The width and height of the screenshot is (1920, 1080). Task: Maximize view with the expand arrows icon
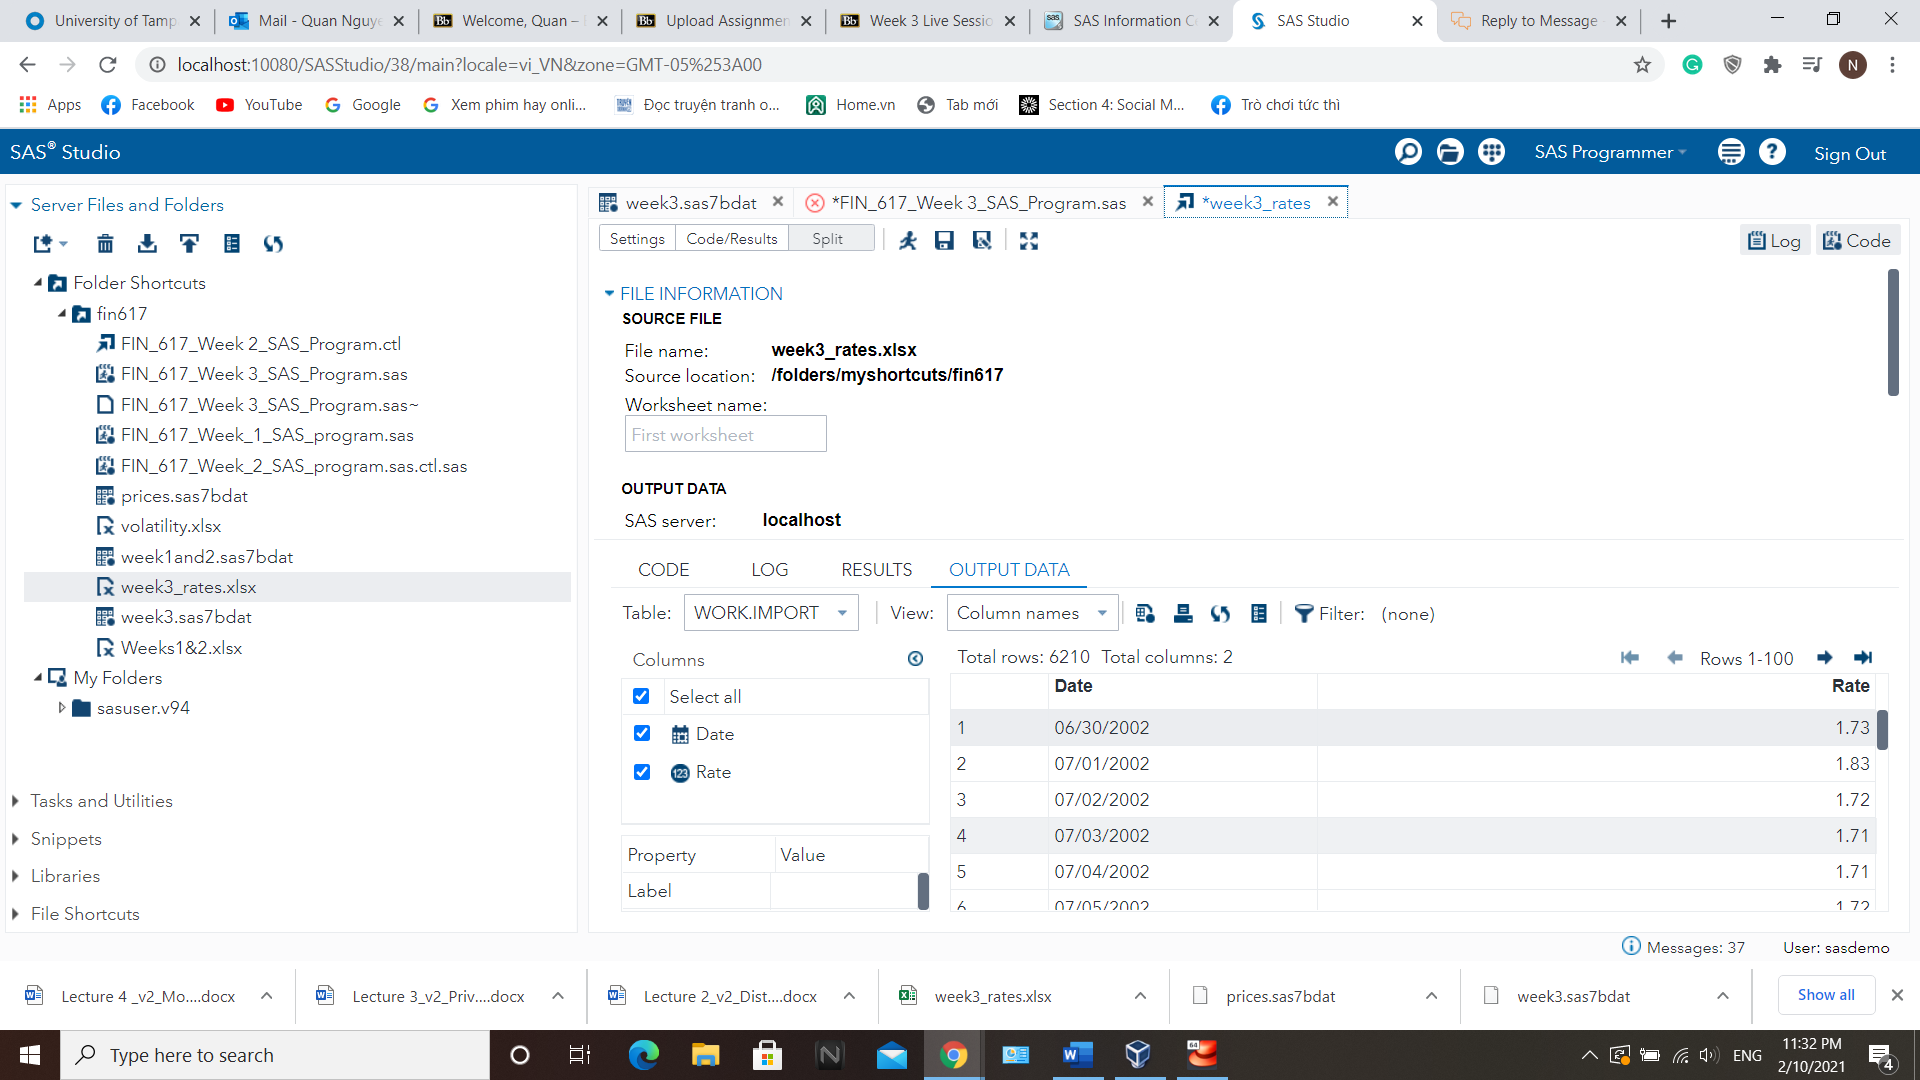pos(1029,240)
